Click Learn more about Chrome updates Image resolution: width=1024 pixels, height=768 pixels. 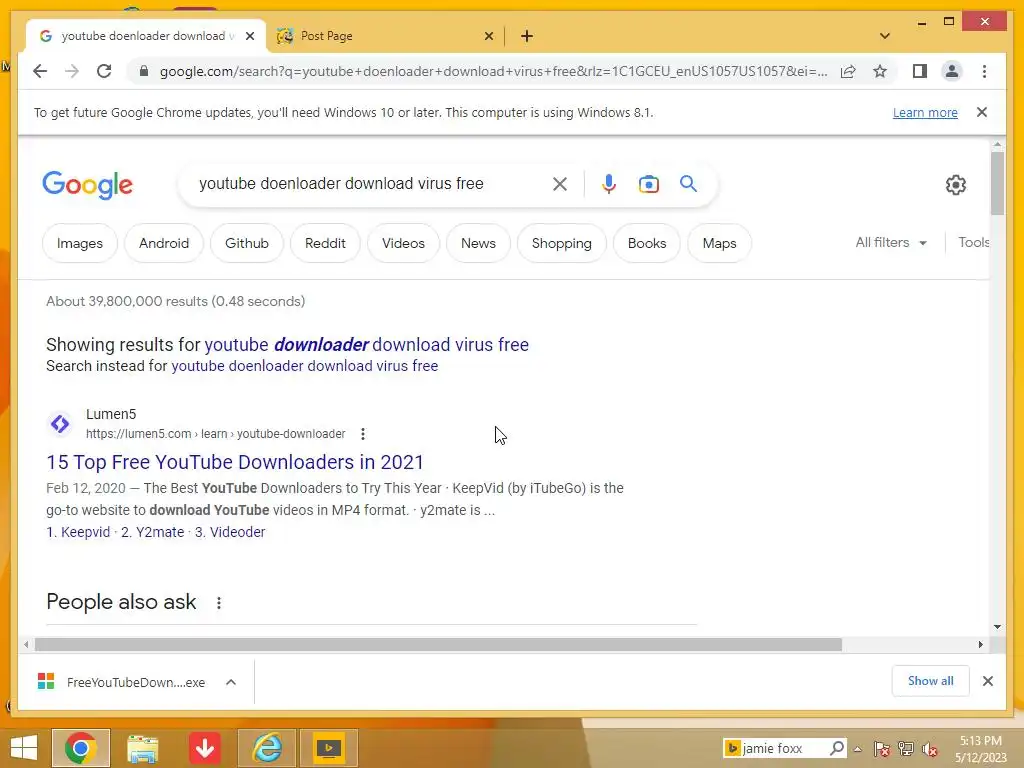point(925,112)
